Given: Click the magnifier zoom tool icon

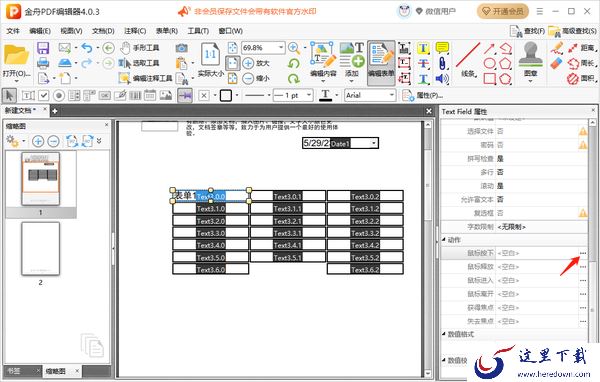Looking at the screenshot, I should coord(293,48).
